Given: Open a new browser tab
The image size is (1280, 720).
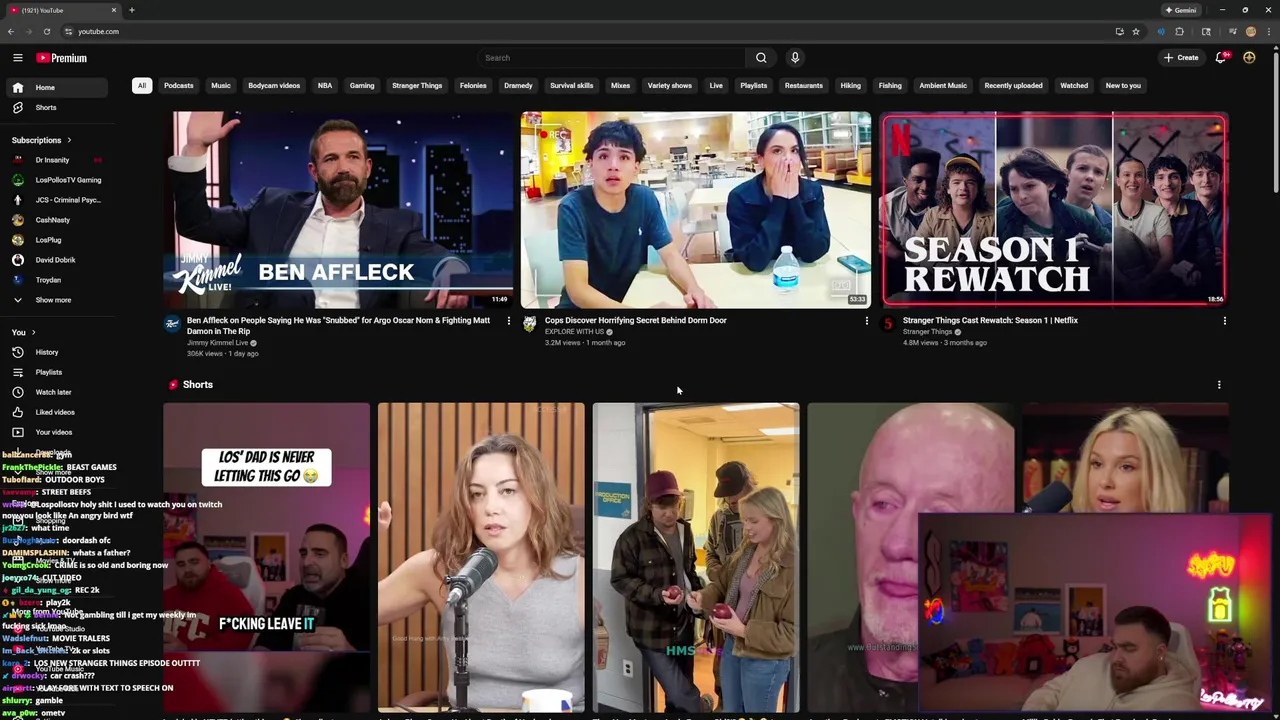Looking at the screenshot, I should 131,10.
